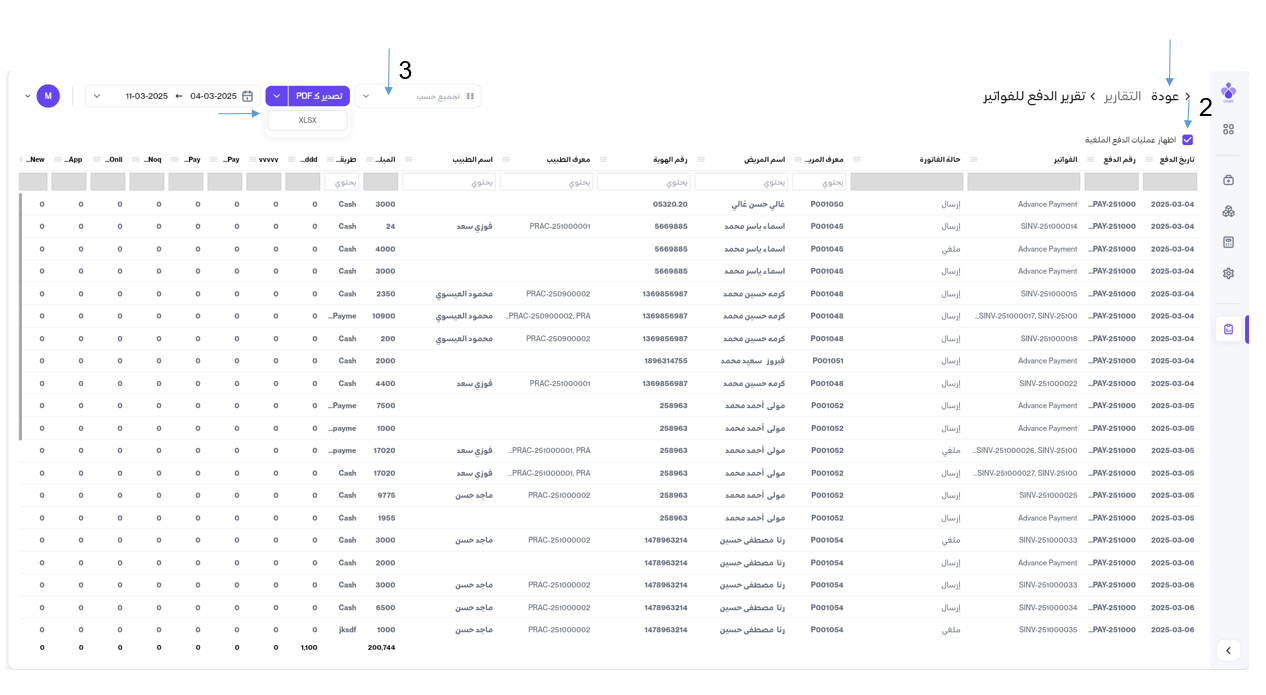1266x695 pixels.
Task: Expand the date range picker chevron
Action: [x=97, y=96]
